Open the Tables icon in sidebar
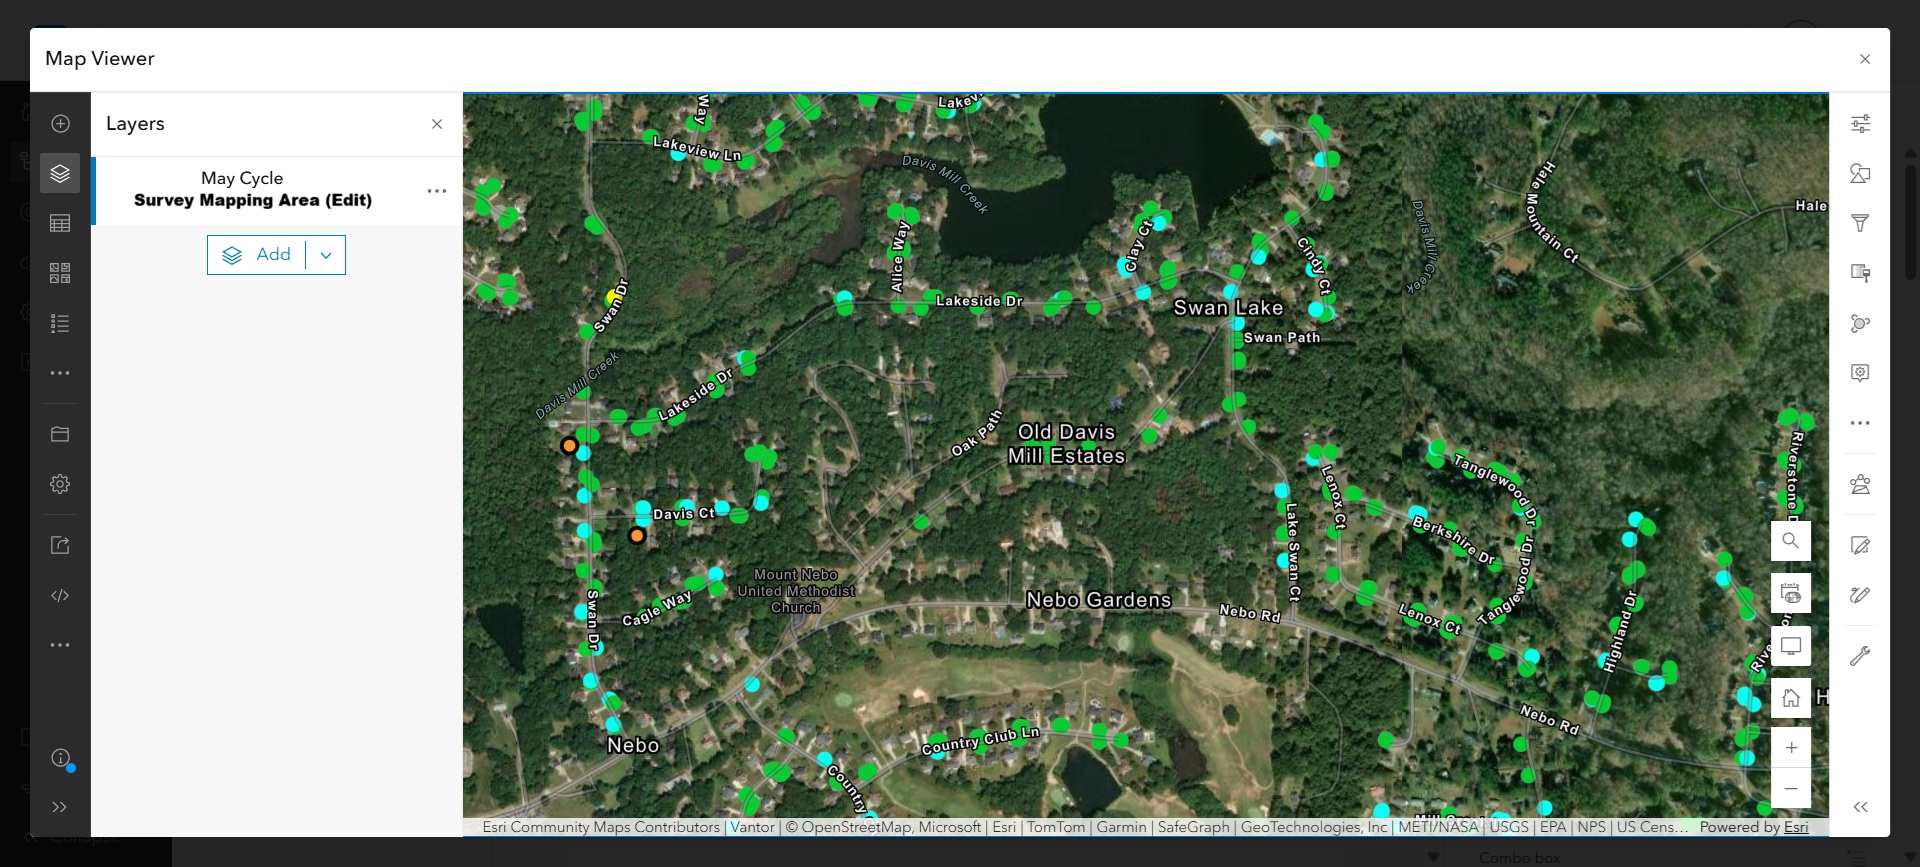 [x=60, y=223]
